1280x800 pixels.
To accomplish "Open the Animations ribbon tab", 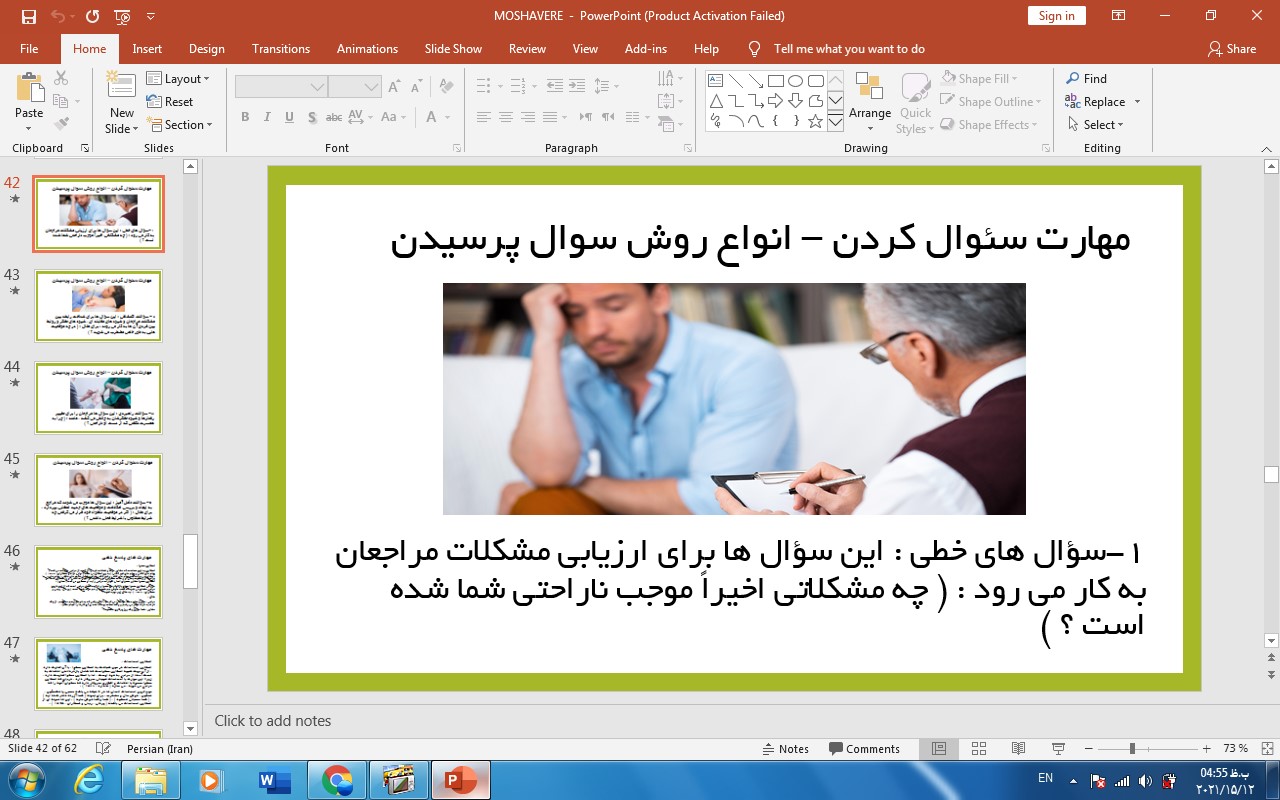I will click(367, 48).
